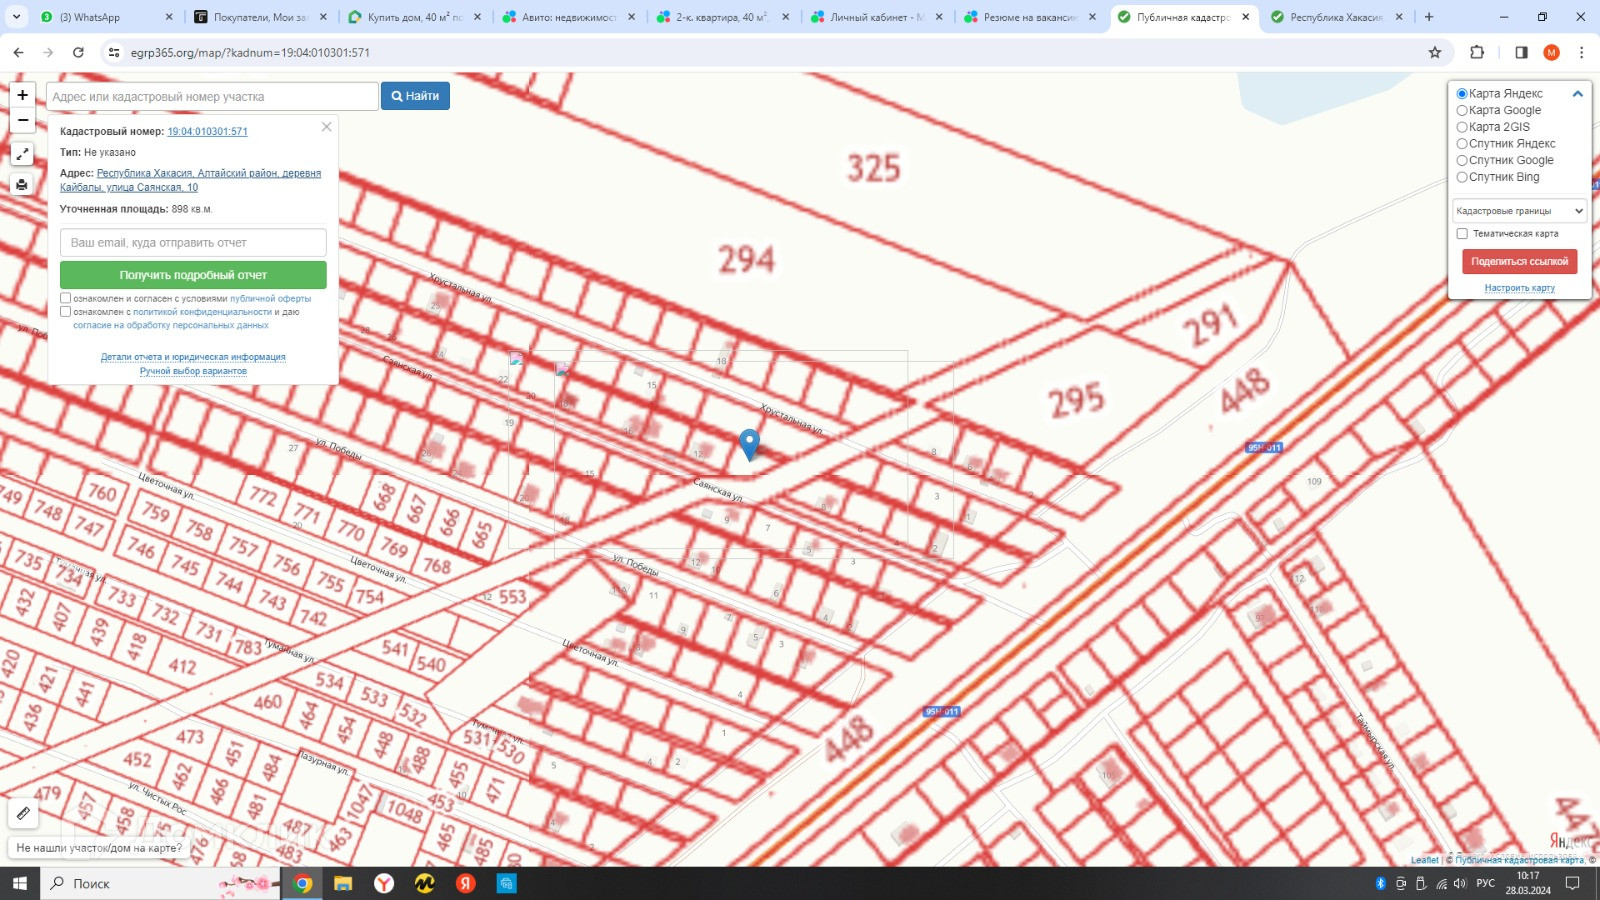The image size is (1600, 900).
Task: Open the Windows notification center
Action: tap(1572, 883)
